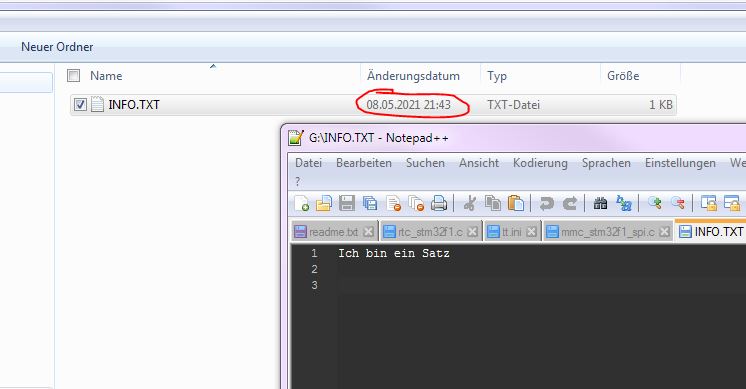
Task: Open the Einstellungen menu
Action: (x=680, y=163)
